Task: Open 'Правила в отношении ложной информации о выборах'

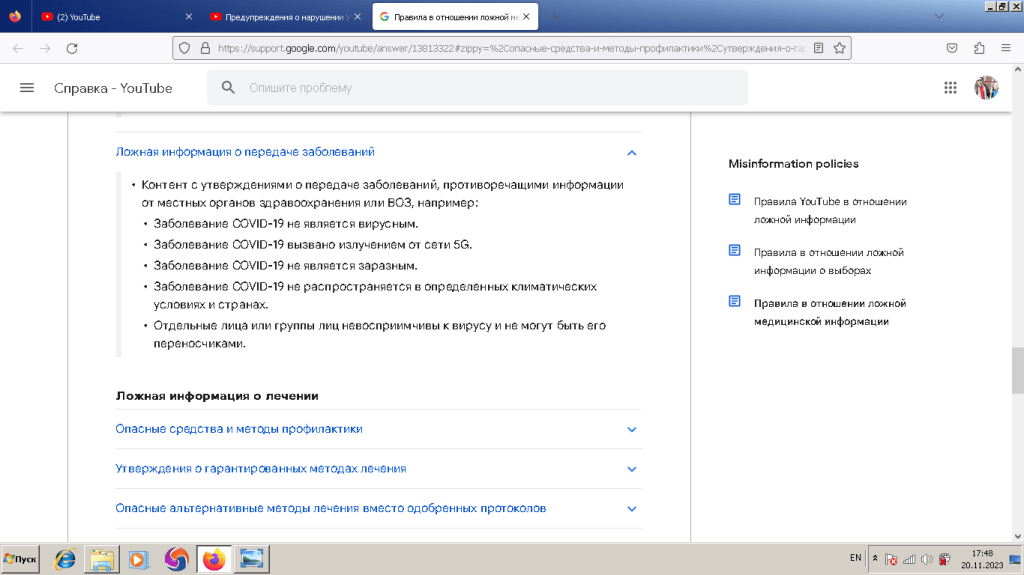Action: point(828,261)
